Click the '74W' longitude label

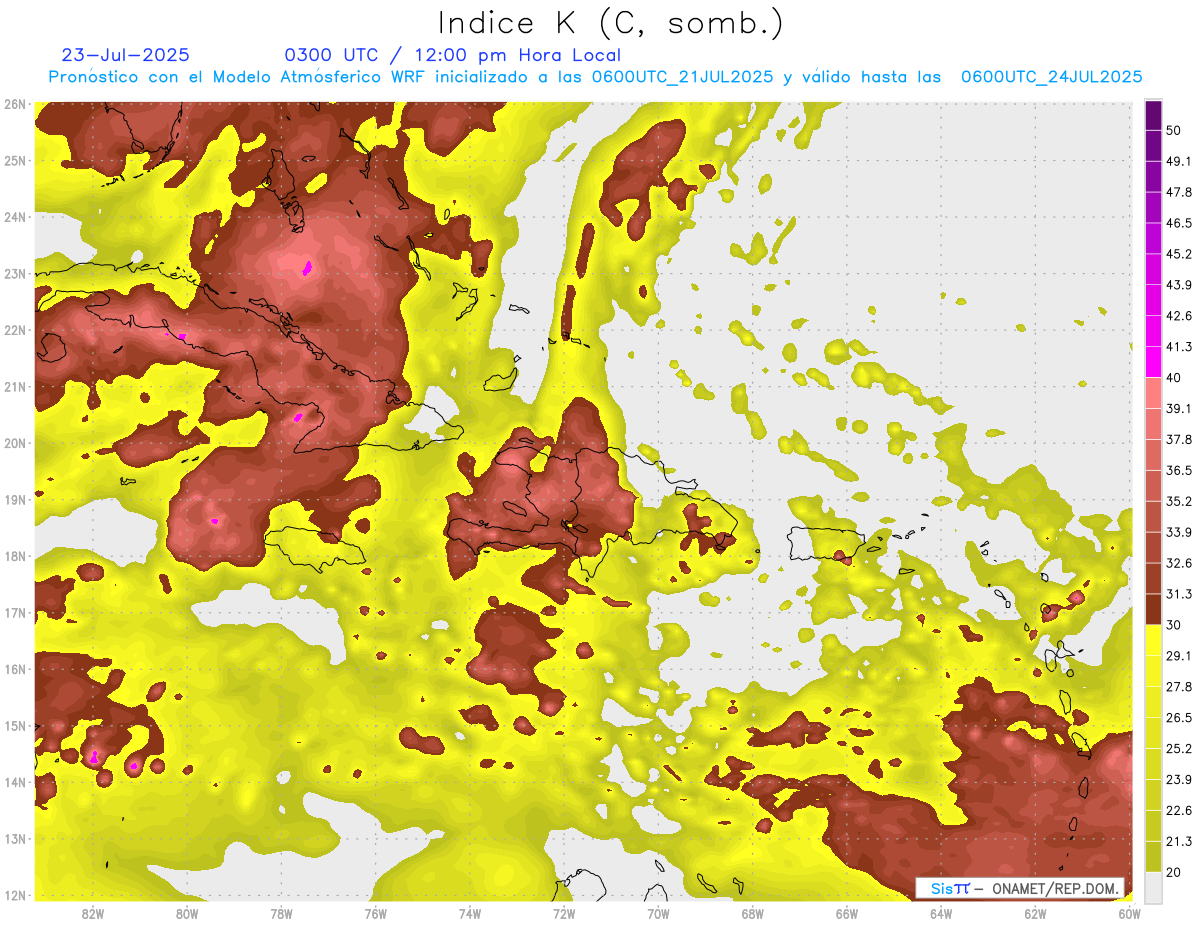(x=470, y=913)
